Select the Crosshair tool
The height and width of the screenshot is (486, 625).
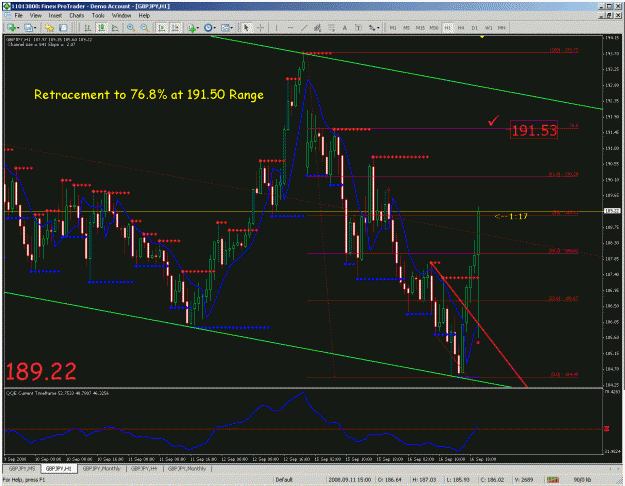[x=260, y=28]
